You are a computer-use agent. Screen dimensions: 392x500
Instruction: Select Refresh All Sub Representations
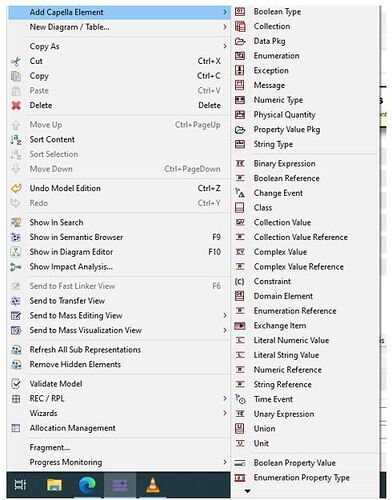118,350
